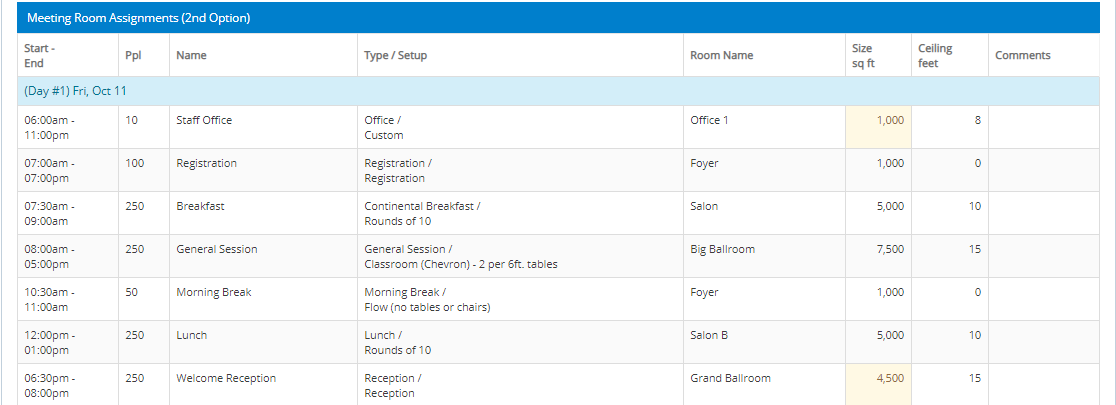Click the Size sq ft column header
Viewport: 1116px width, 405px height.
click(861, 56)
